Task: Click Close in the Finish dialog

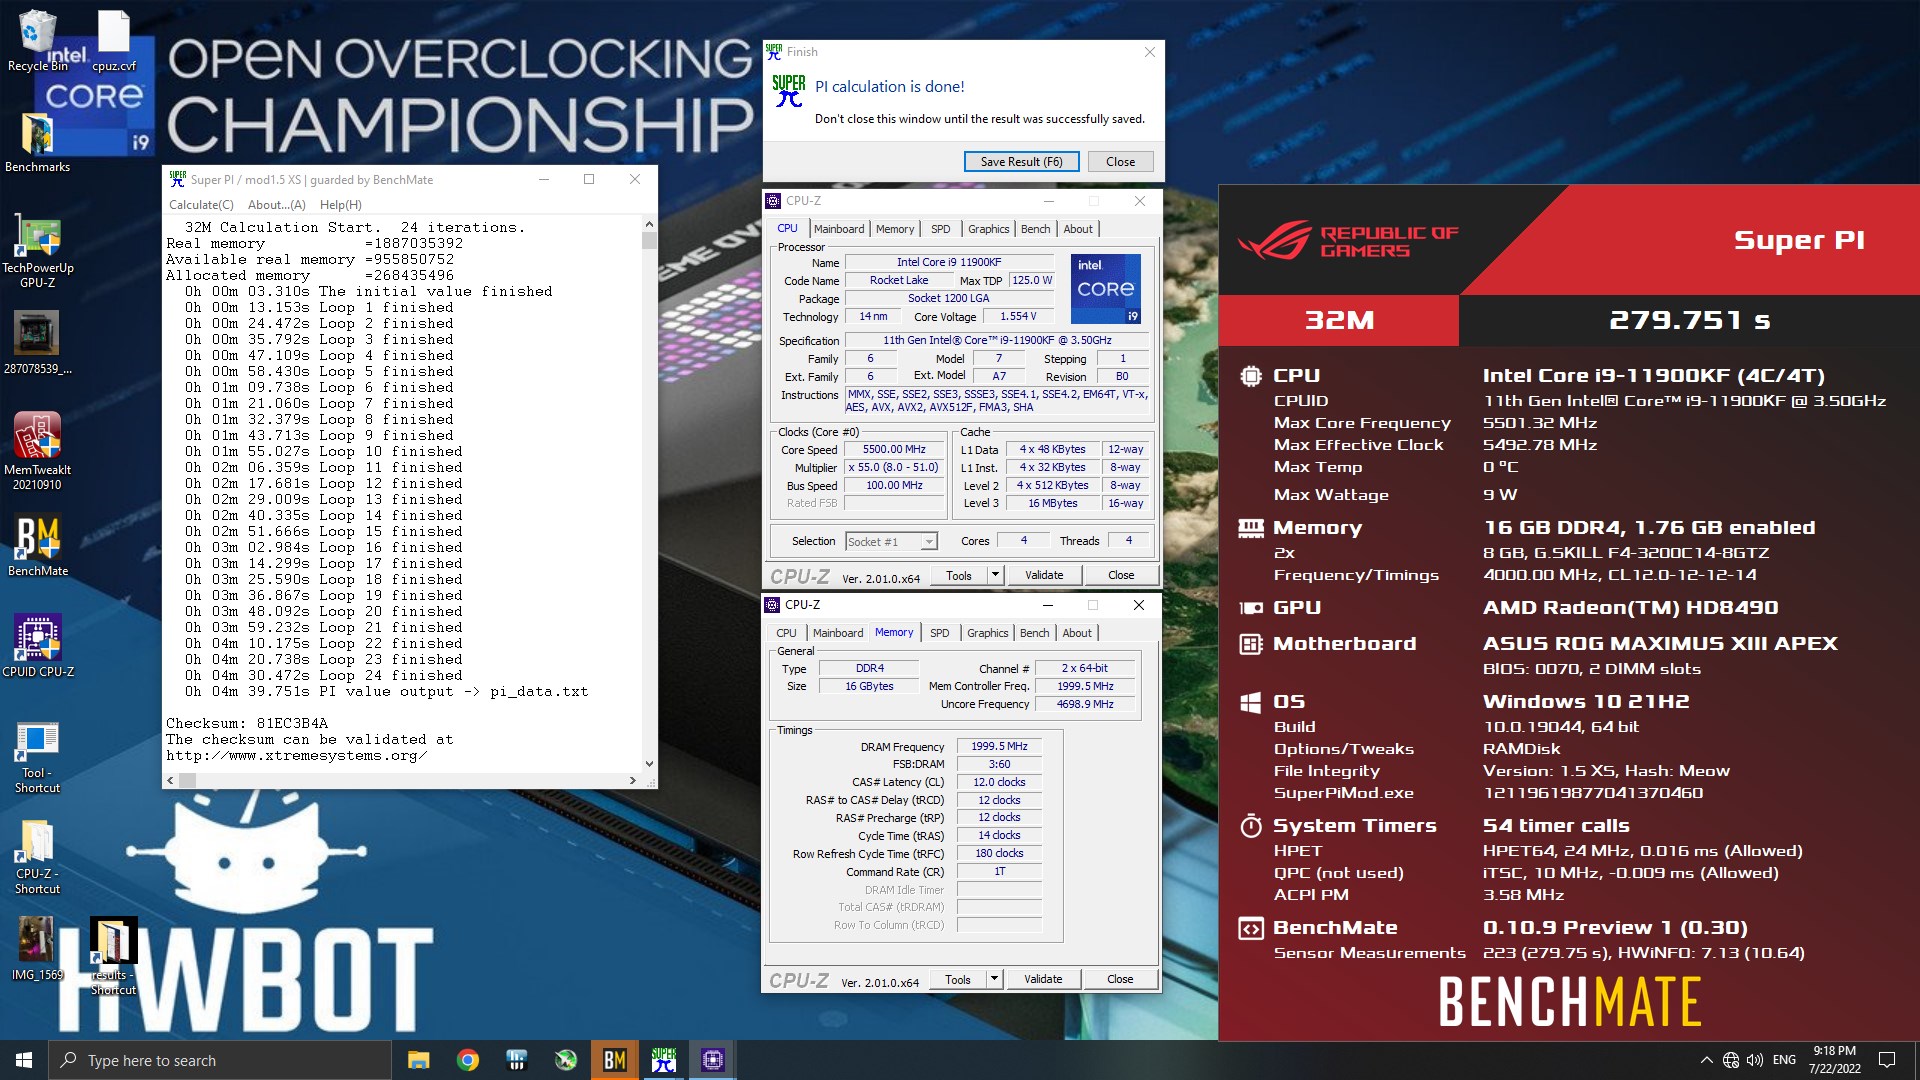Action: tap(1120, 162)
